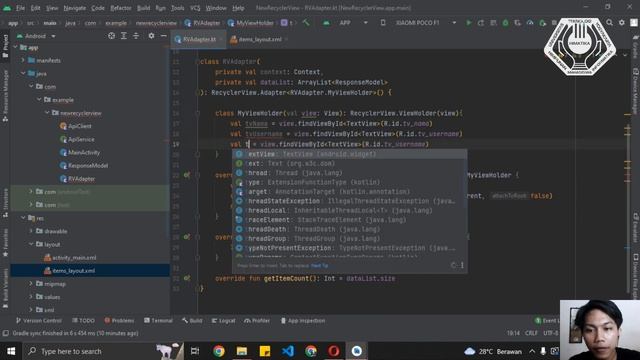Click MyViewHolder breadcrumb in navigation bar
Viewport: 640px width, 360px height.
[251, 23]
